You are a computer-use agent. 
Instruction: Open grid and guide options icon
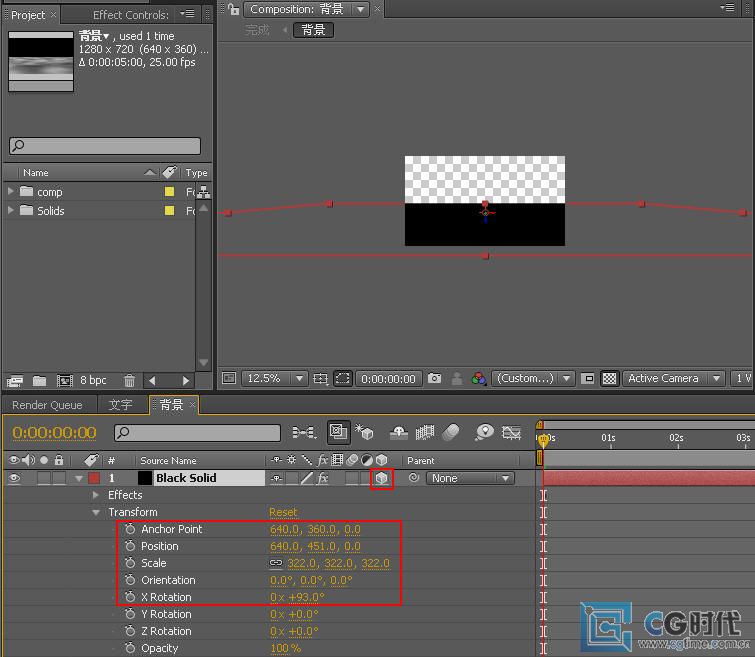click(x=320, y=379)
